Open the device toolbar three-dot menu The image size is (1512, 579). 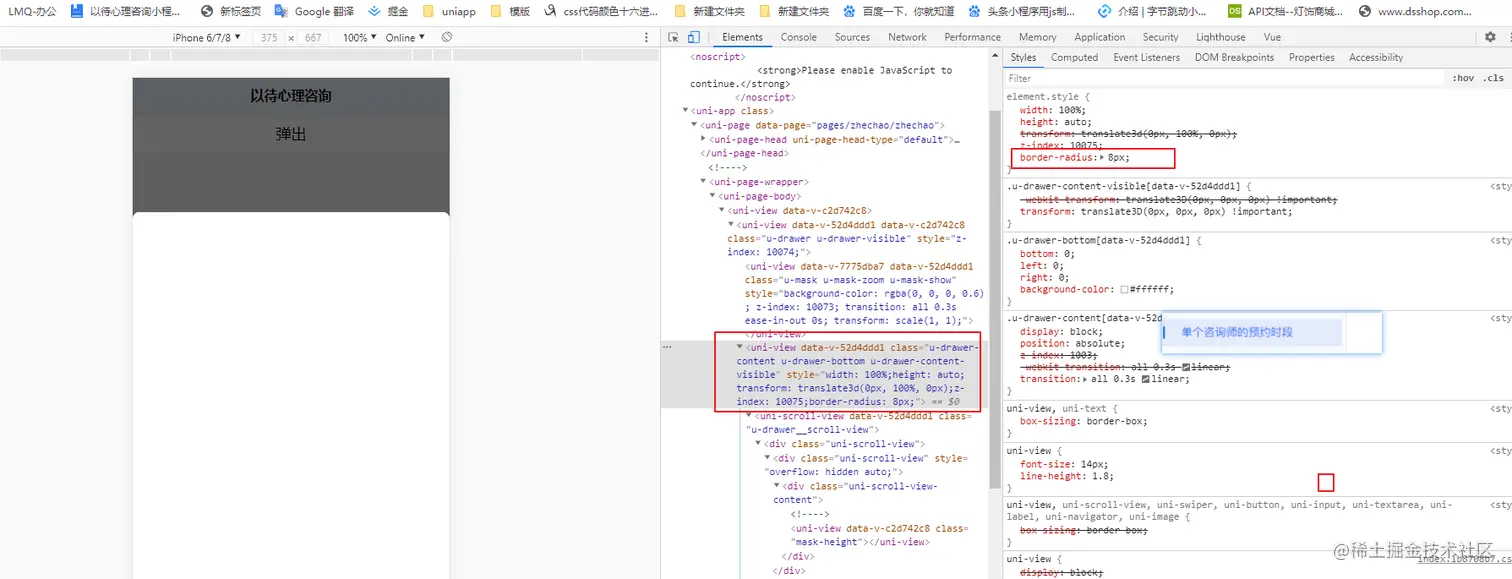click(x=647, y=37)
